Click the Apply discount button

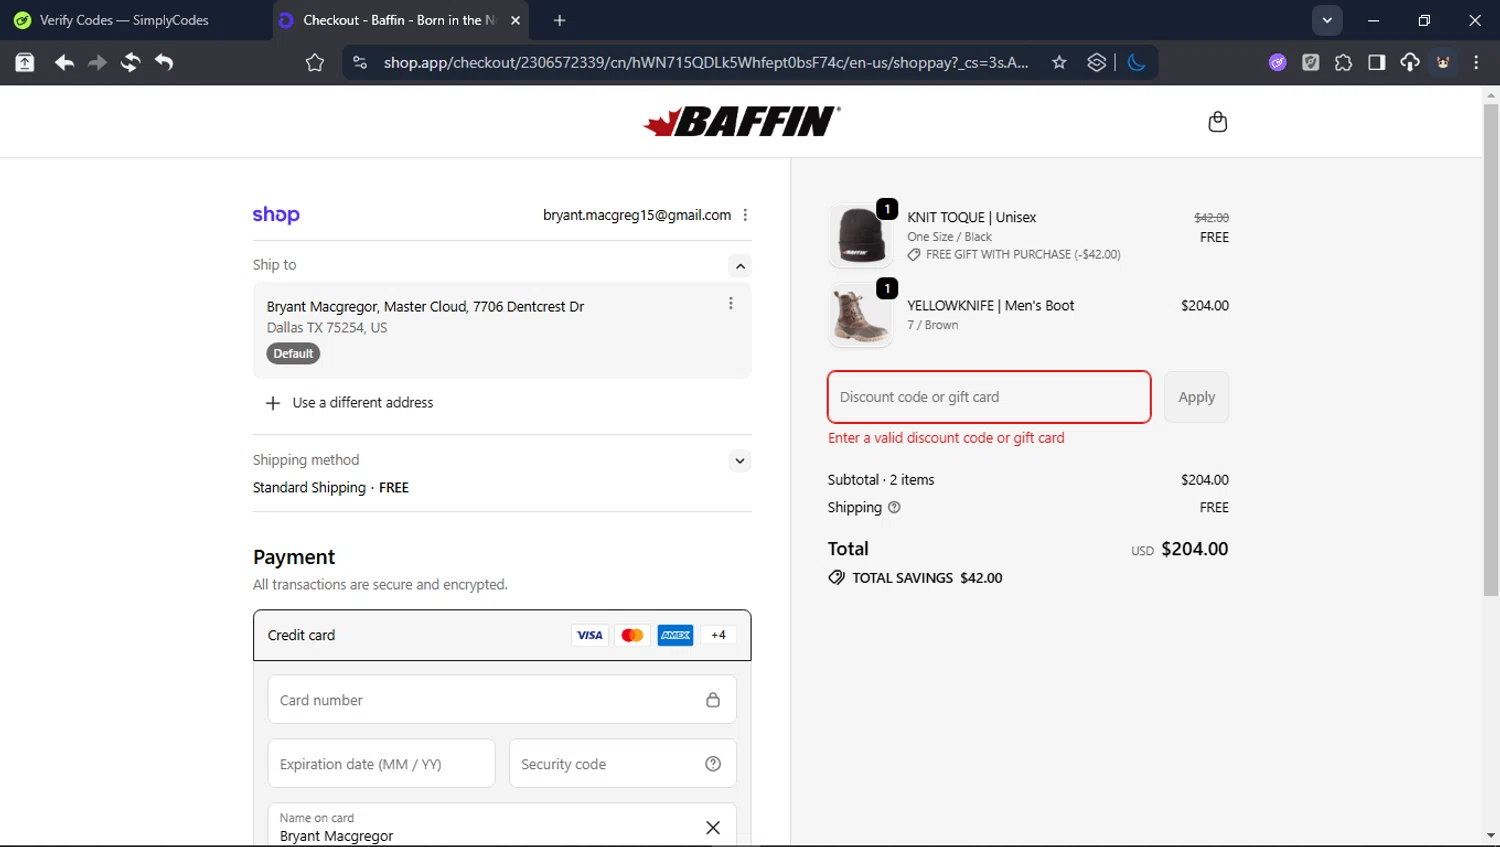[x=1196, y=397]
